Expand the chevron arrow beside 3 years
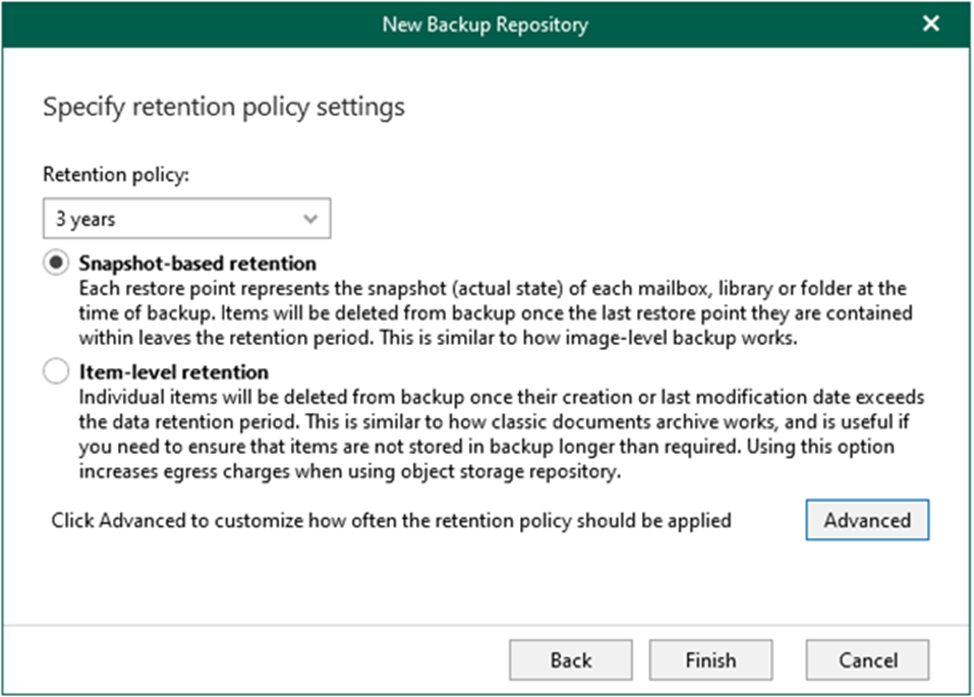 click(x=310, y=219)
